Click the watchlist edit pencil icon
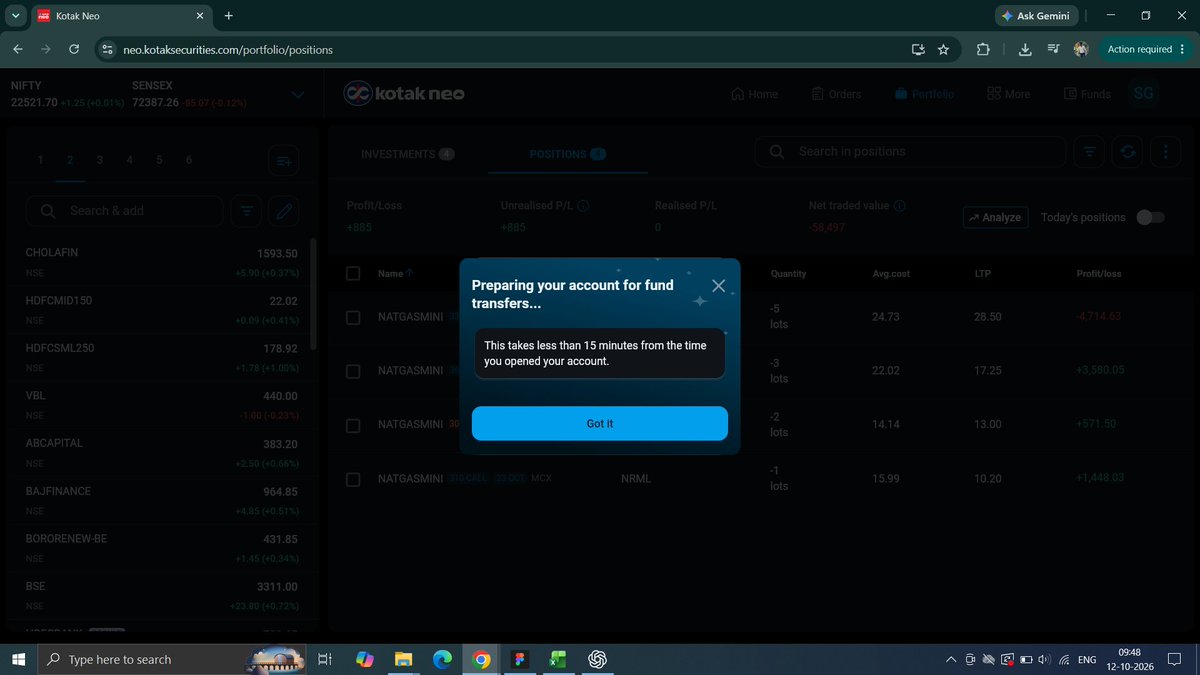The height and width of the screenshot is (675, 1200). [284, 211]
